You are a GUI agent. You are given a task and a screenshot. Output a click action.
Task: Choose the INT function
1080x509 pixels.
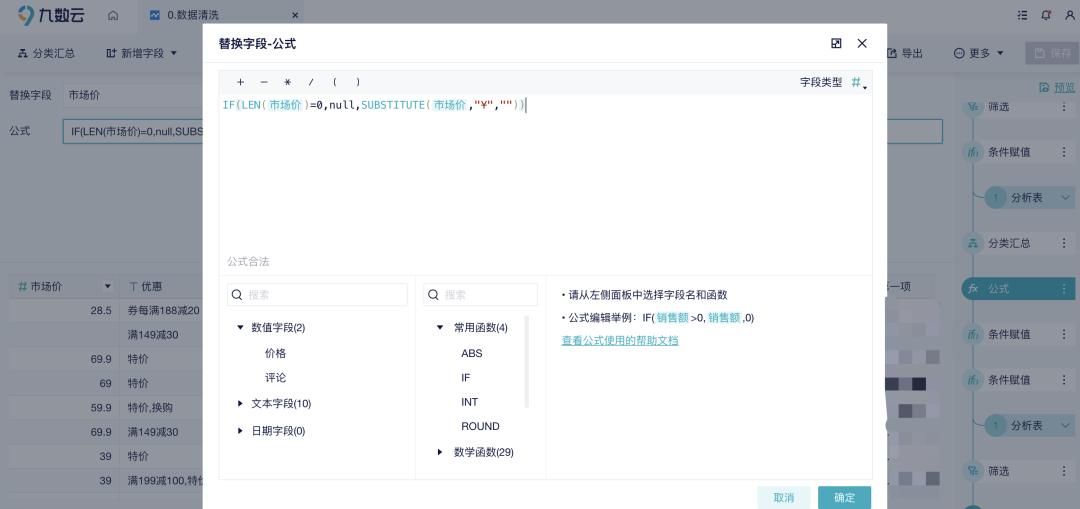click(470, 402)
